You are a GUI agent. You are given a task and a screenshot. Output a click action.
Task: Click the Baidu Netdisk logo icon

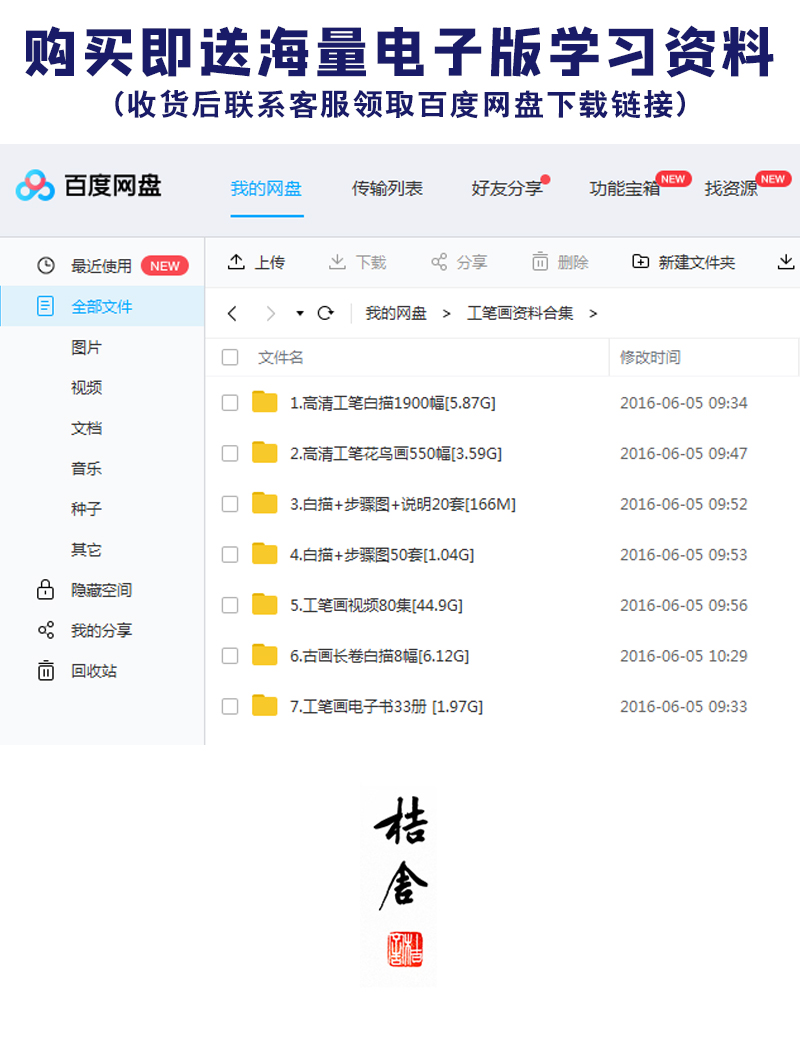35,186
